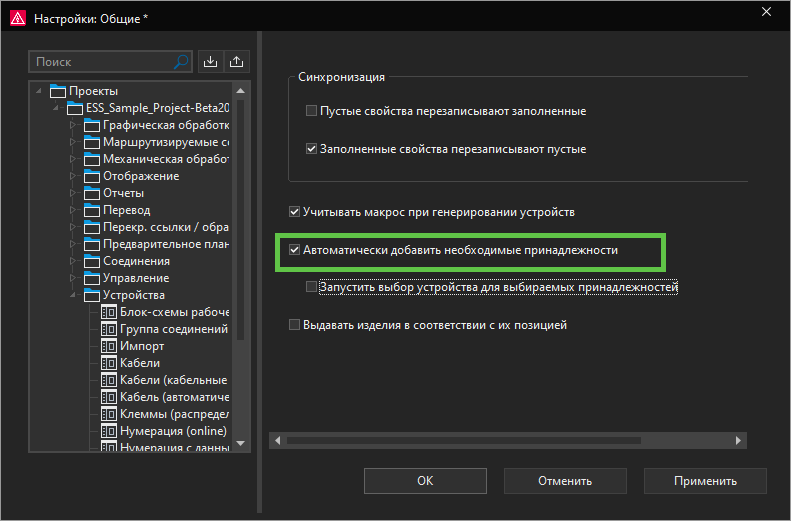This screenshot has height=521, width=791.
Task: Select the Кабели tree item
Action: click(x=140, y=363)
